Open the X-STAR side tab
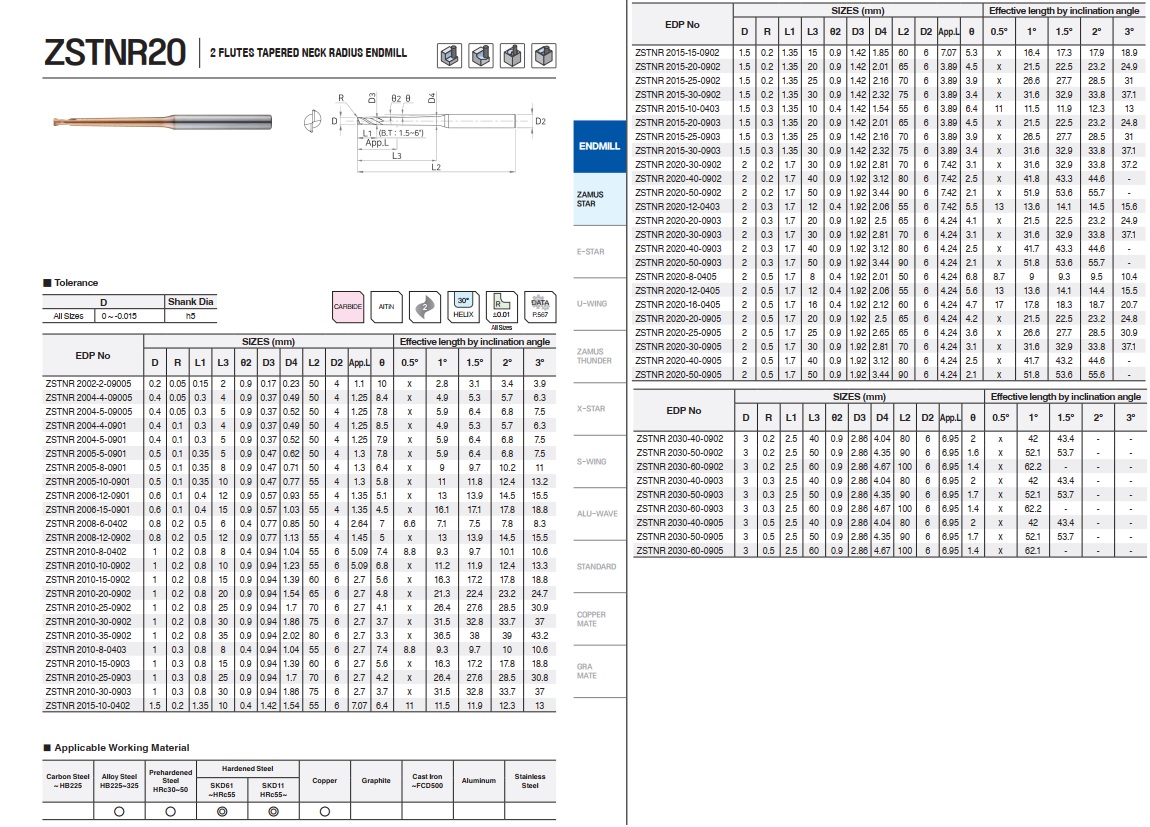Image resolution: width=1150 pixels, height=827 pixels. (599, 408)
